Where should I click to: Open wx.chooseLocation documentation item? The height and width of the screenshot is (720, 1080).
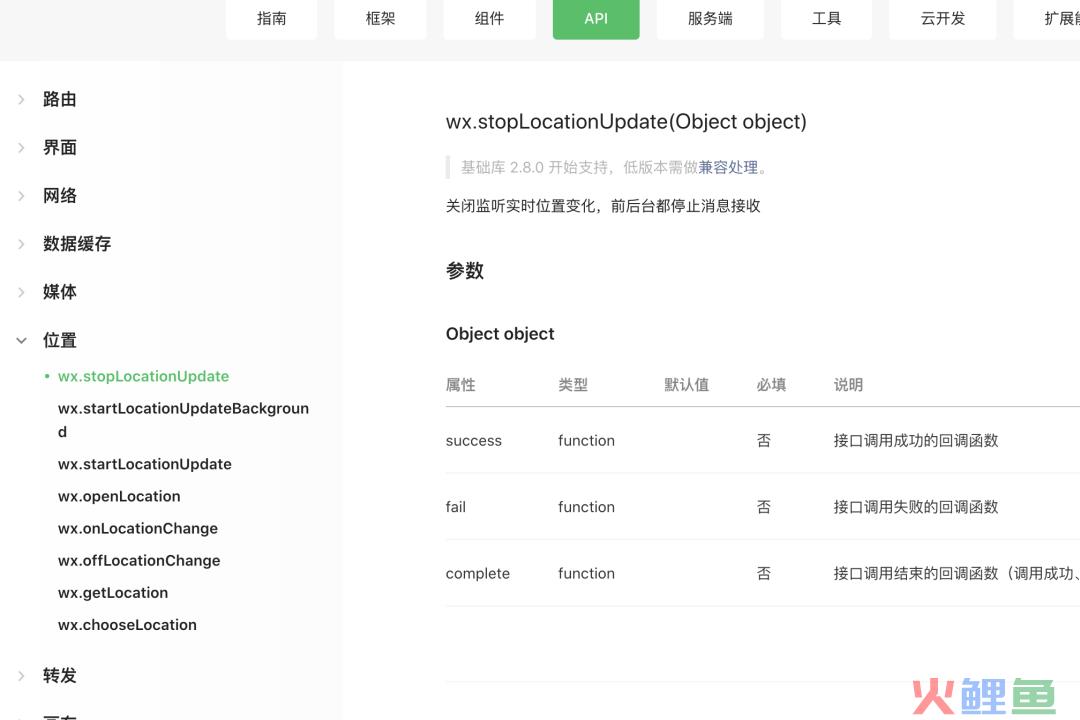[127, 625]
